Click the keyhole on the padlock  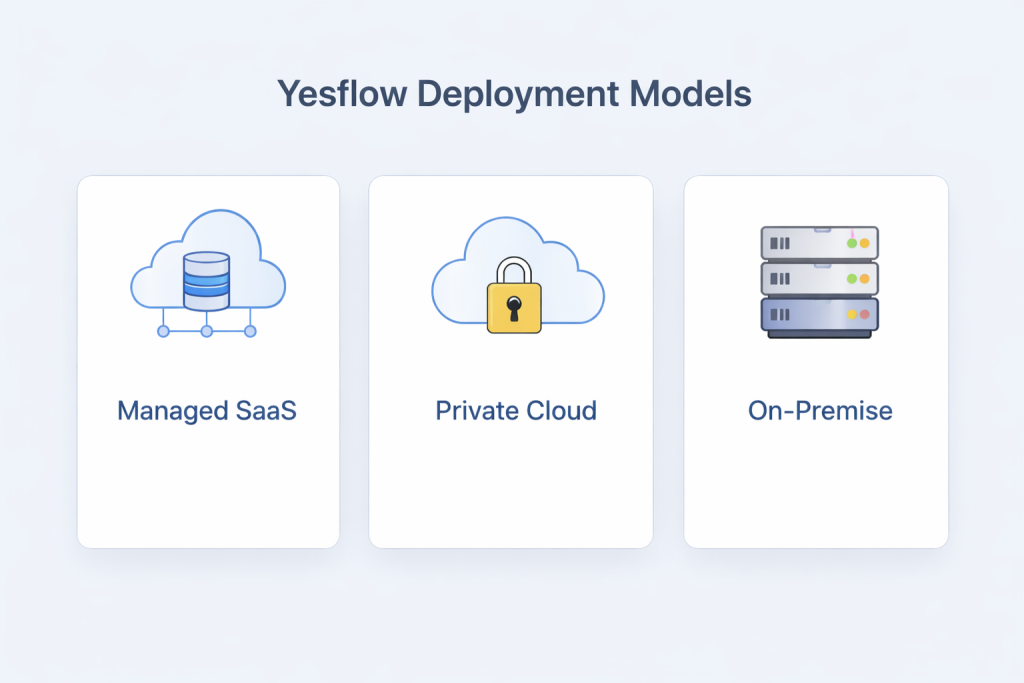pyautogui.click(x=513, y=306)
